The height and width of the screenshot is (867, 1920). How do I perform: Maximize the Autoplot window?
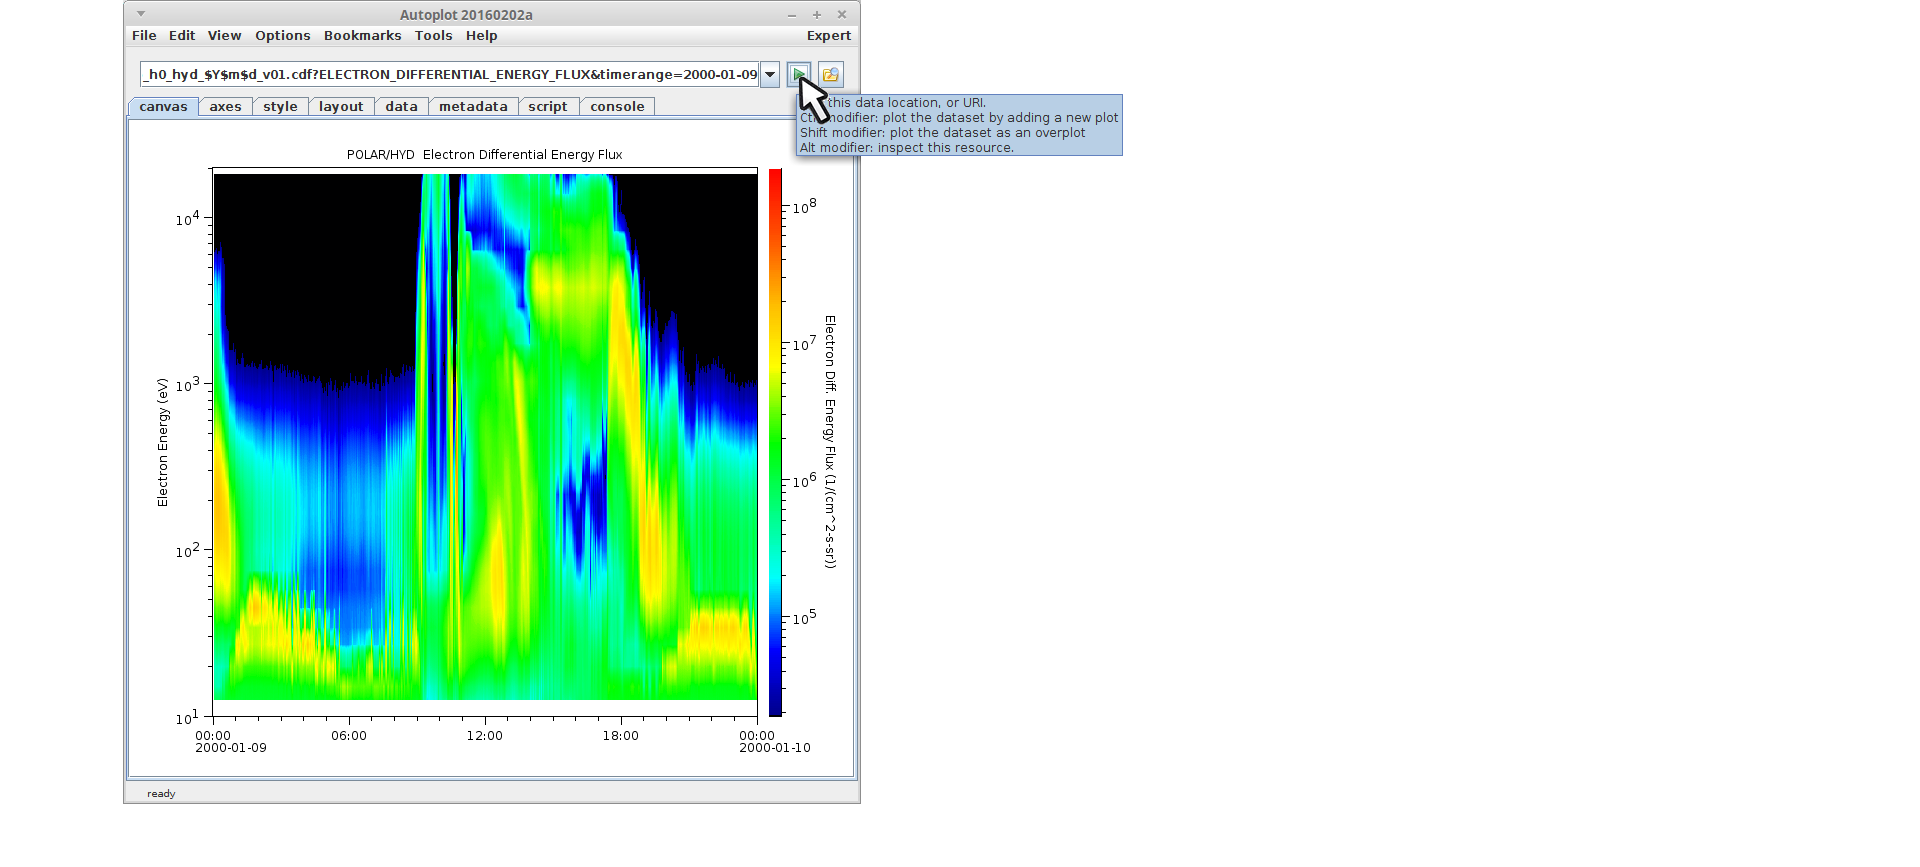[x=817, y=15]
